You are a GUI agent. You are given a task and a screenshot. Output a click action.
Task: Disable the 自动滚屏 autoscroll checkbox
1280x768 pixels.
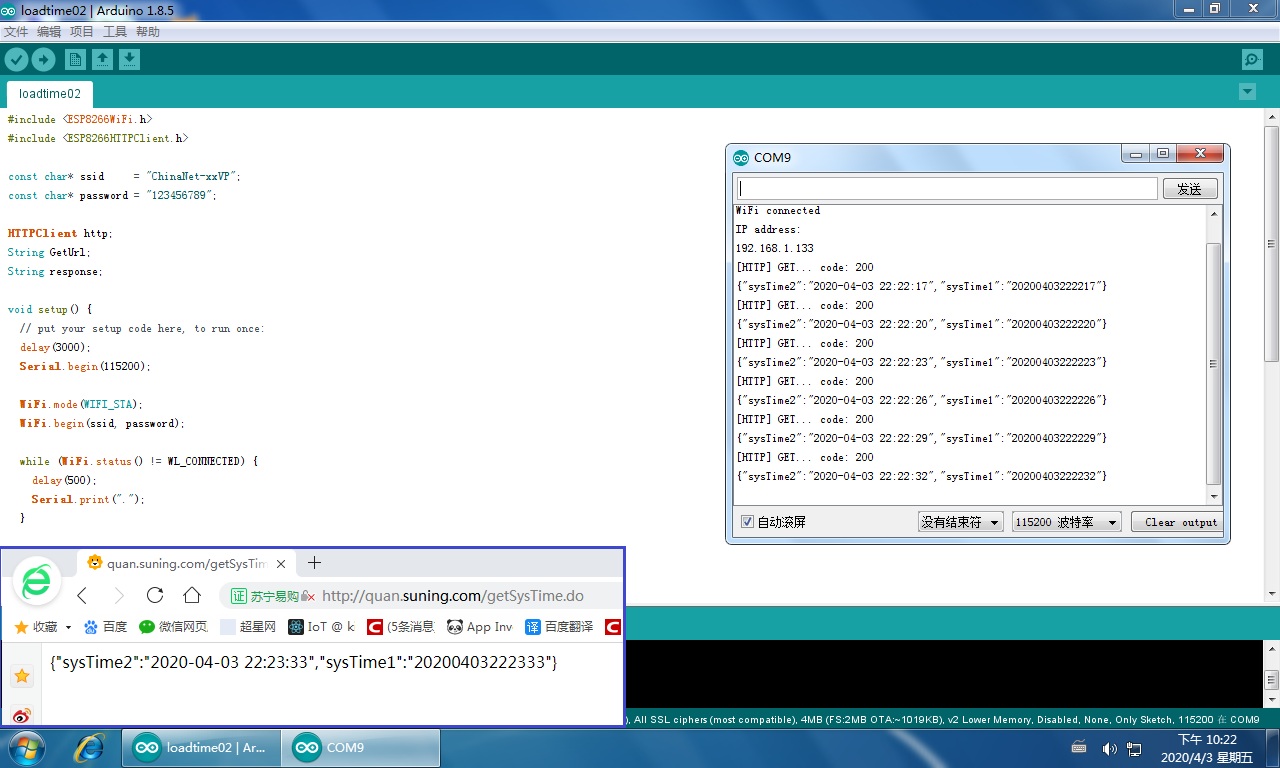[747, 521]
